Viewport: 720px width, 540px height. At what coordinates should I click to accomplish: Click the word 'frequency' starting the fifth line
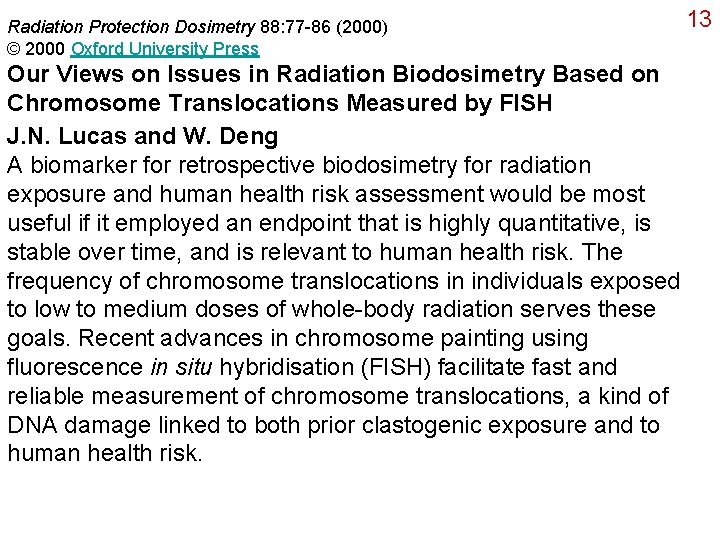(60, 281)
